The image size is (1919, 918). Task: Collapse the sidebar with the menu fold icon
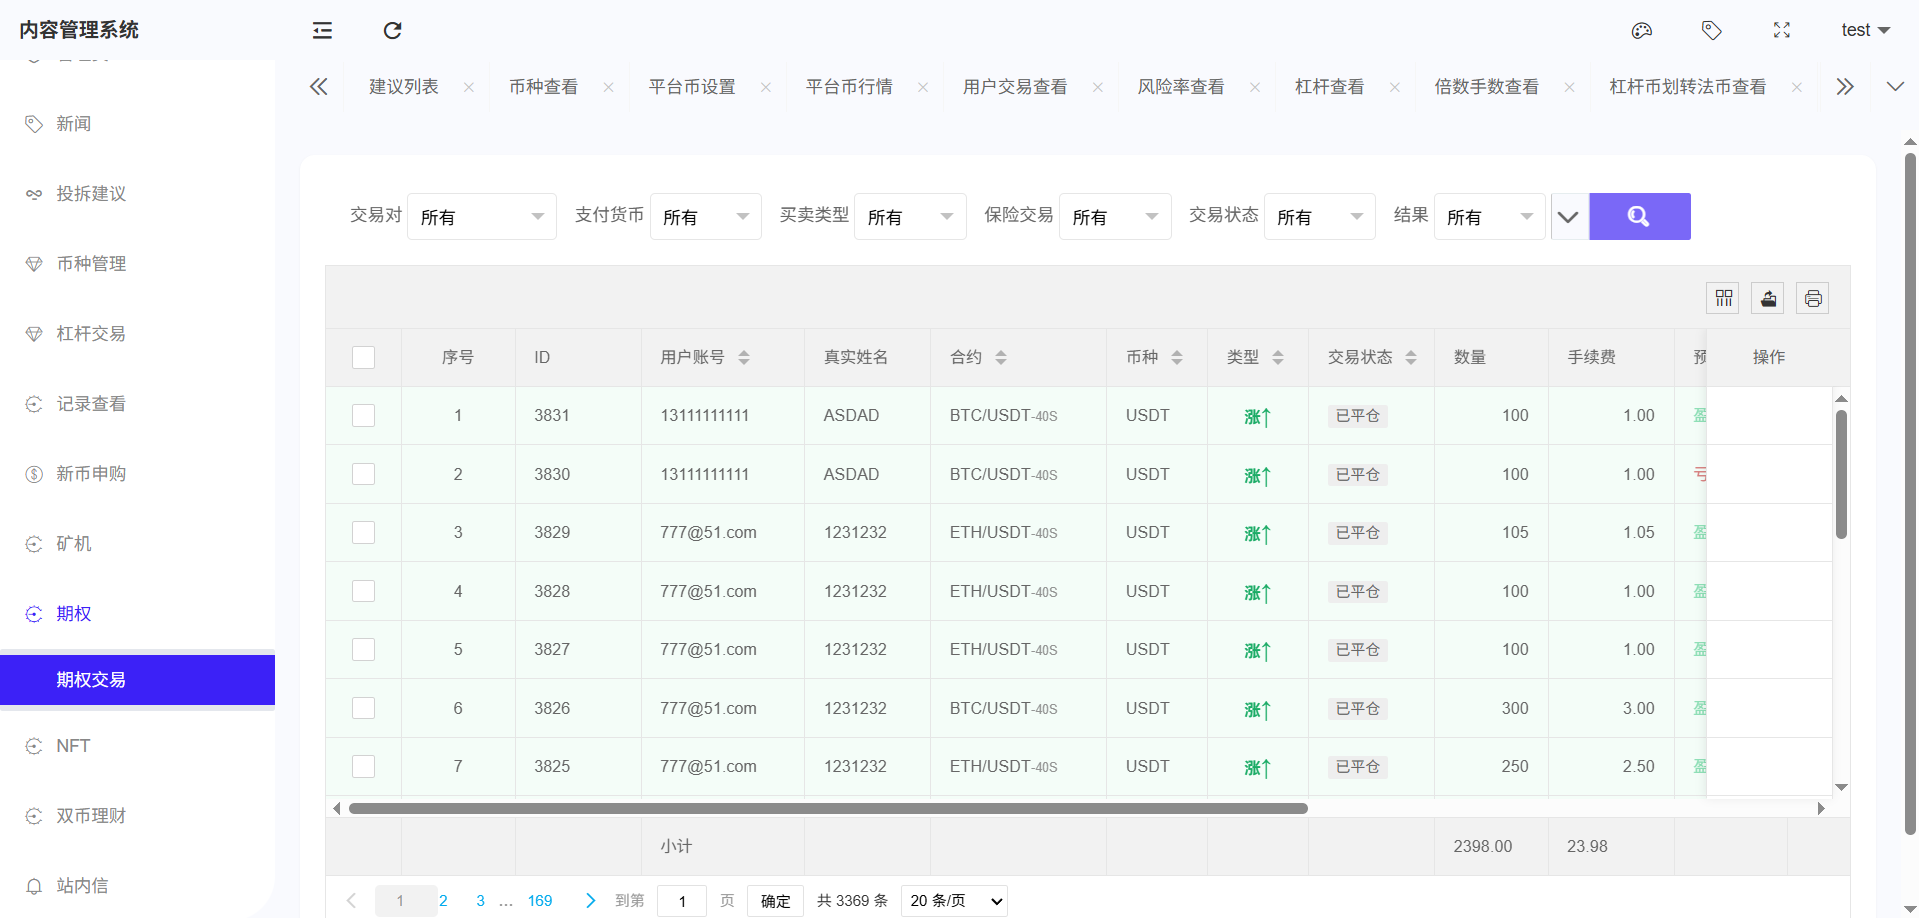point(322,31)
